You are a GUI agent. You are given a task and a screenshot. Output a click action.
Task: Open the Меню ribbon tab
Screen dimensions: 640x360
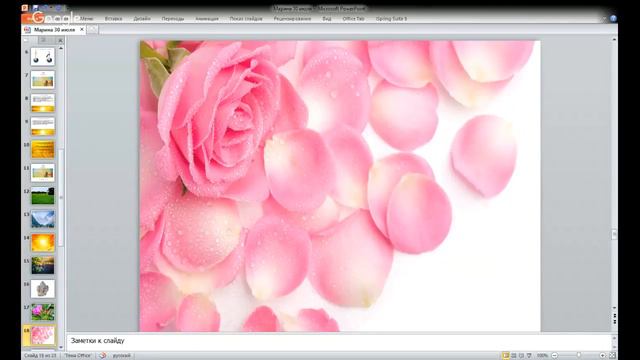[x=86, y=19]
